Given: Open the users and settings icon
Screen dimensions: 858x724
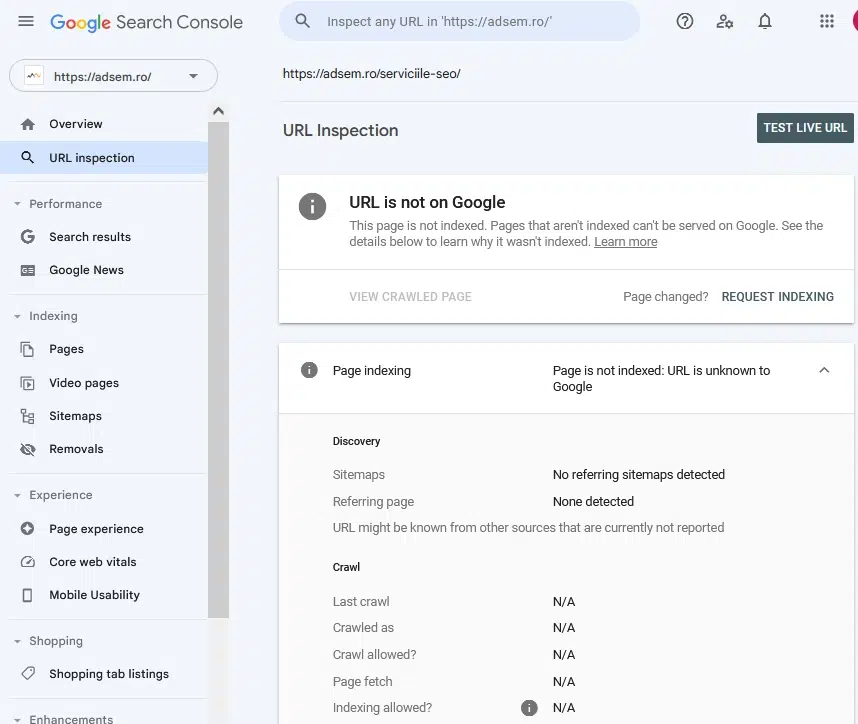Looking at the screenshot, I should (725, 21).
